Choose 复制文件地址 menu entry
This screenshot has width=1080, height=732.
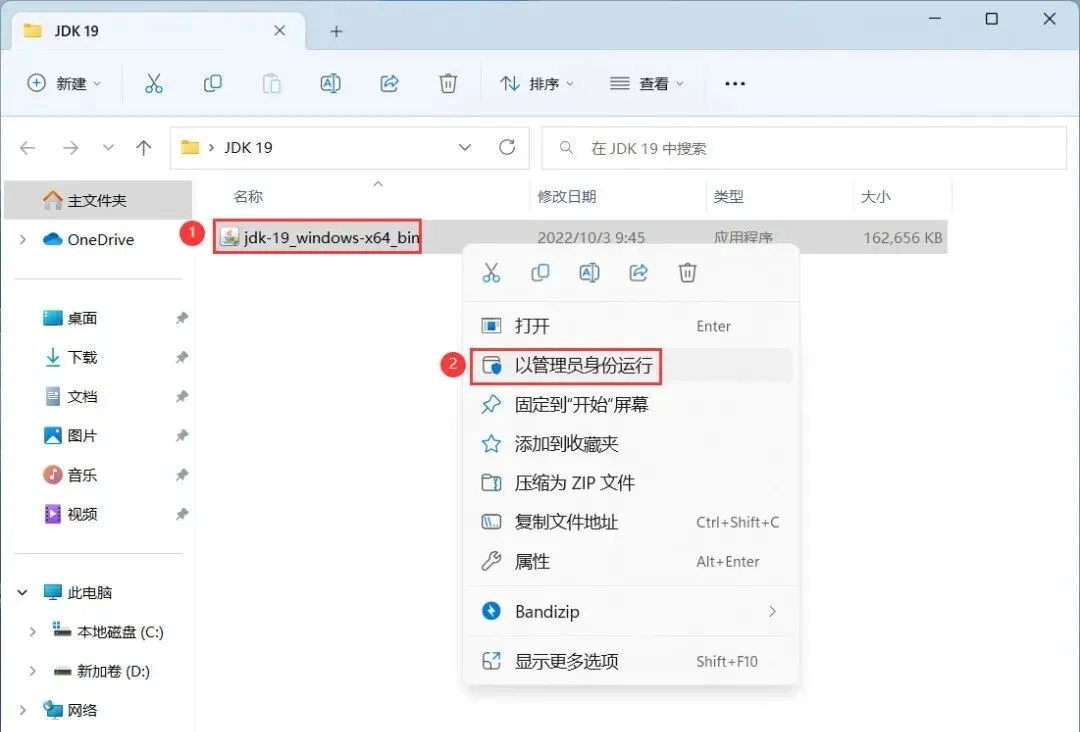point(631,523)
